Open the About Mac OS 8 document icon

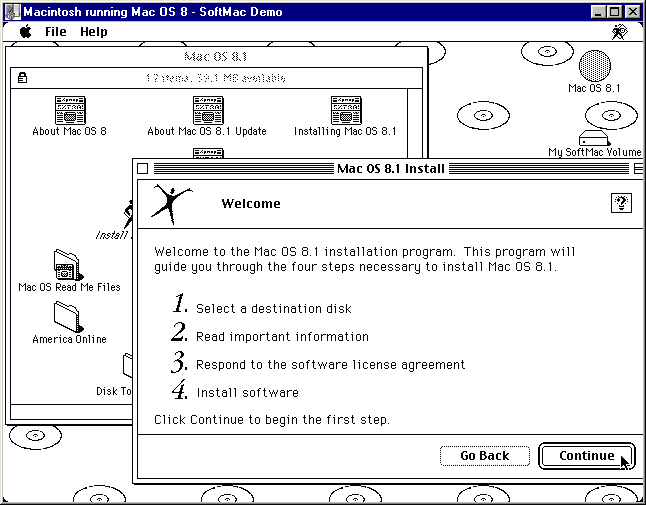point(70,110)
